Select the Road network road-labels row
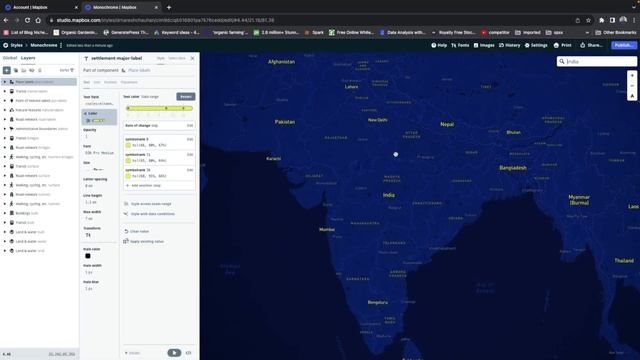Screen dimensions: 640x360 tap(39, 119)
